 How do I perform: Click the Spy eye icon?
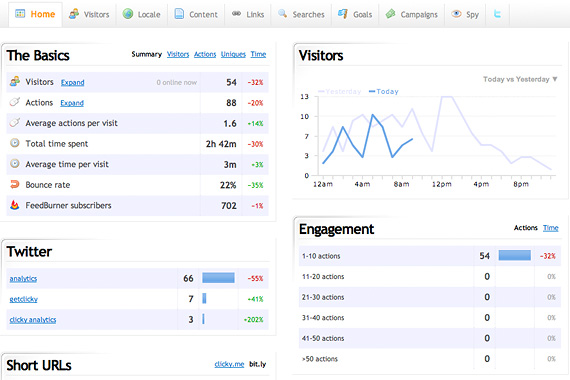[456, 14]
